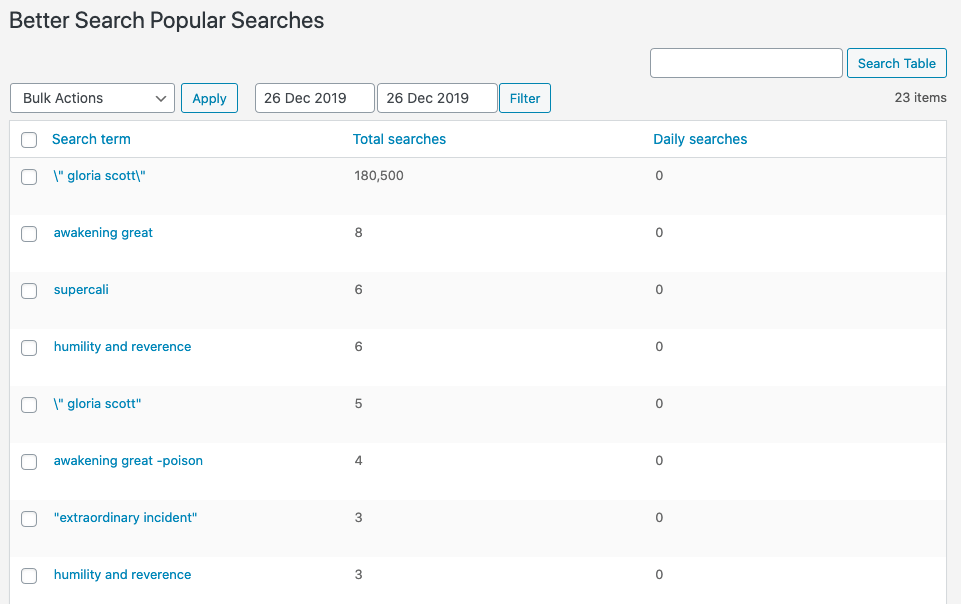The height and width of the screenshot is (604, 961).
Task: Click total searches value 4 for awakening great -poison
Action: [x=359, y=461]
